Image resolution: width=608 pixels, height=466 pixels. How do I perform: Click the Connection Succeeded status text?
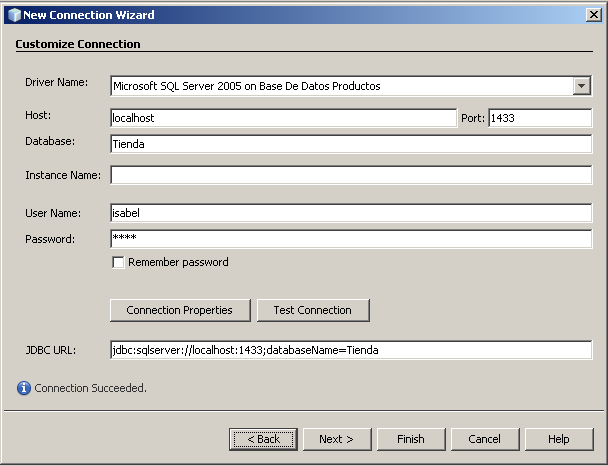click(90, 388)
